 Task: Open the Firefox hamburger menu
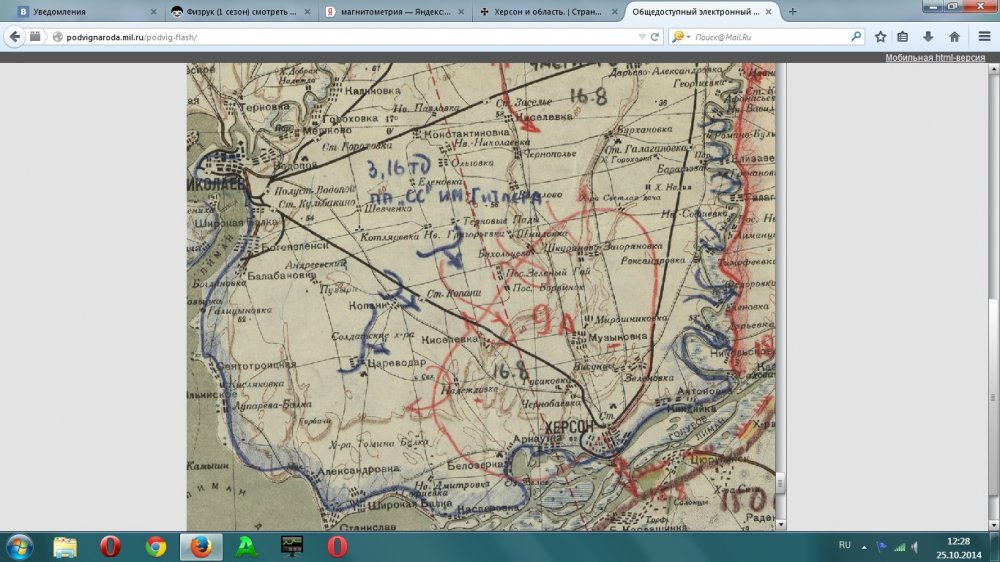tap(982, 36)
